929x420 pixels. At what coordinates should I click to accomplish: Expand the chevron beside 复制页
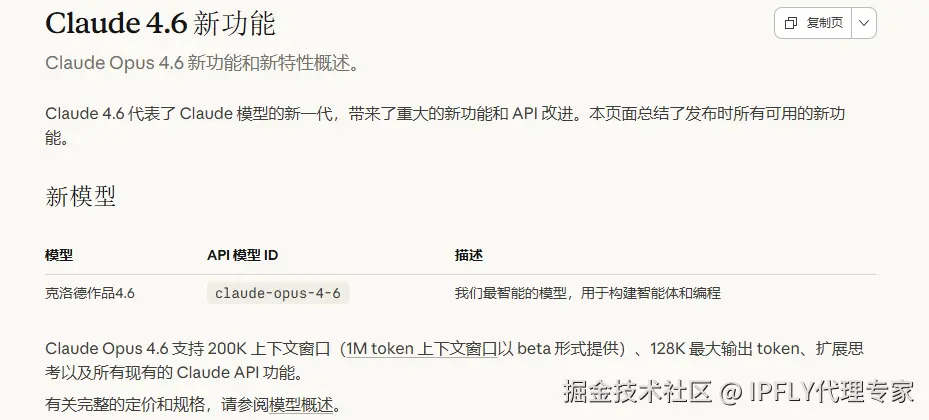click(x=863, y=23)
